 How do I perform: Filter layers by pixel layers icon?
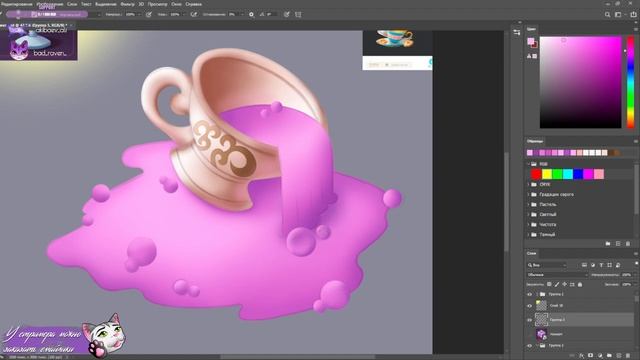[584, 265]
